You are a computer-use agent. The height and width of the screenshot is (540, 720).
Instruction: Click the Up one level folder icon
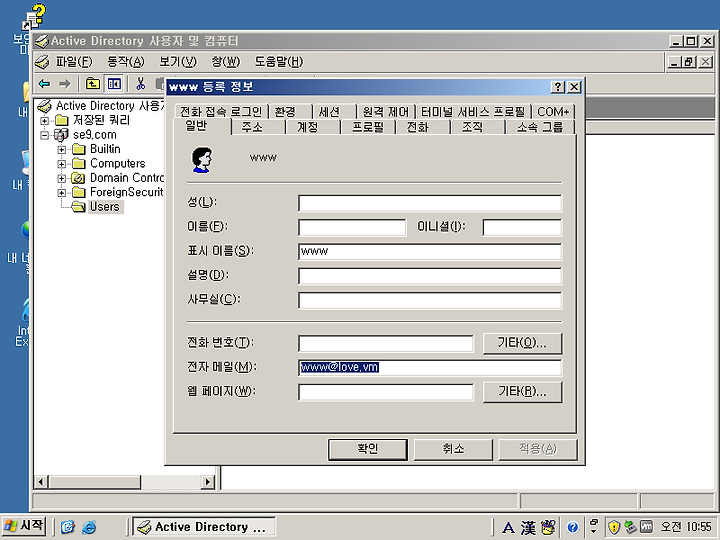click(x=93, y=84)
